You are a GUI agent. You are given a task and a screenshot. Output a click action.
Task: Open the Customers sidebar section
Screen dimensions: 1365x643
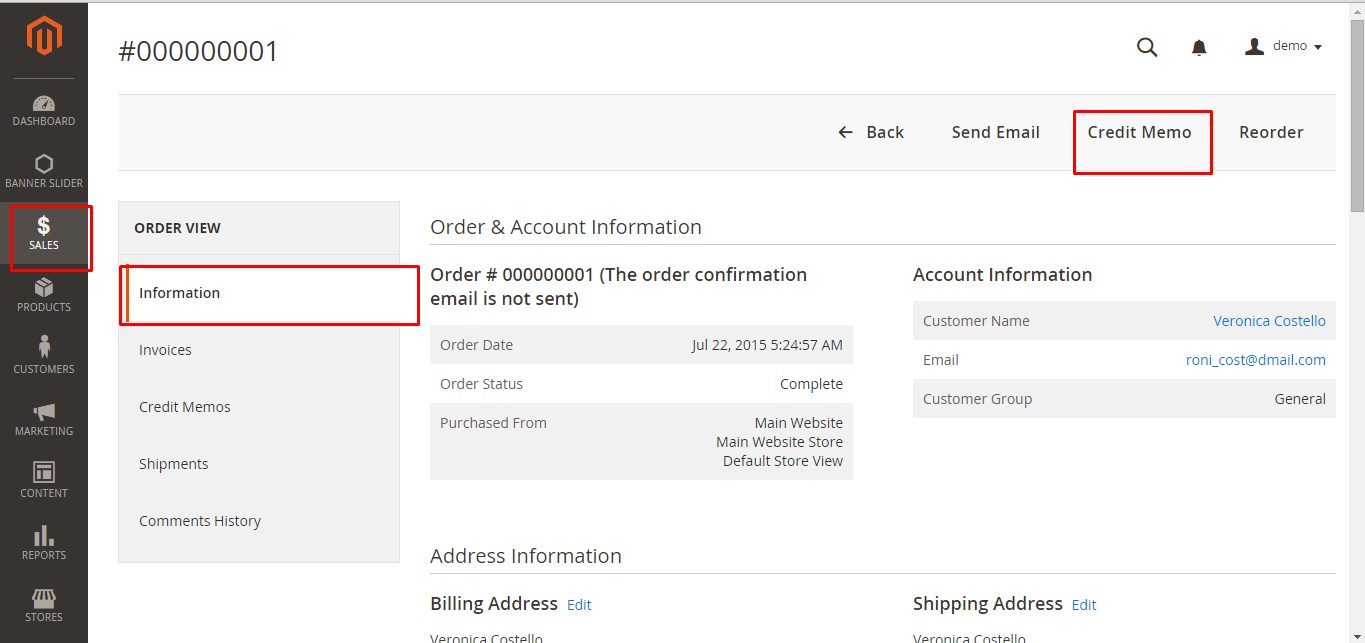pos(43,358)
